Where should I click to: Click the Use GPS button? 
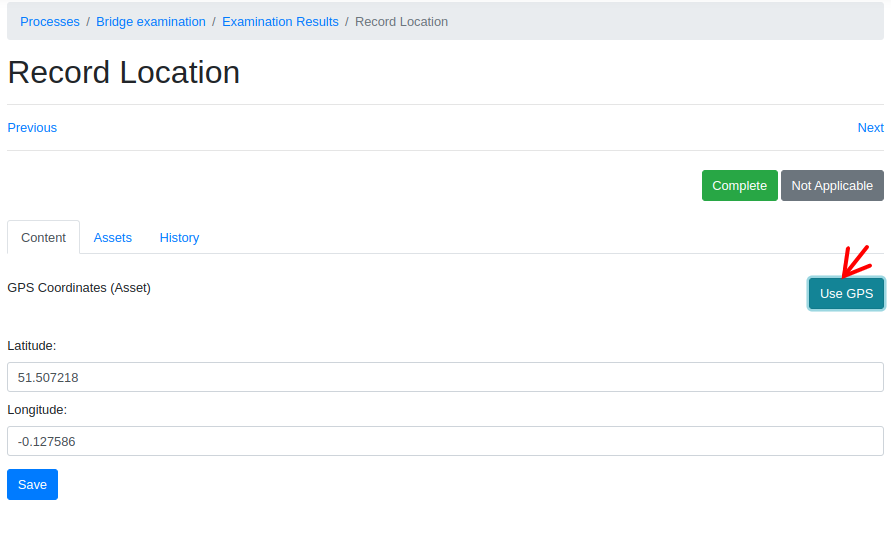pos(846,293)
